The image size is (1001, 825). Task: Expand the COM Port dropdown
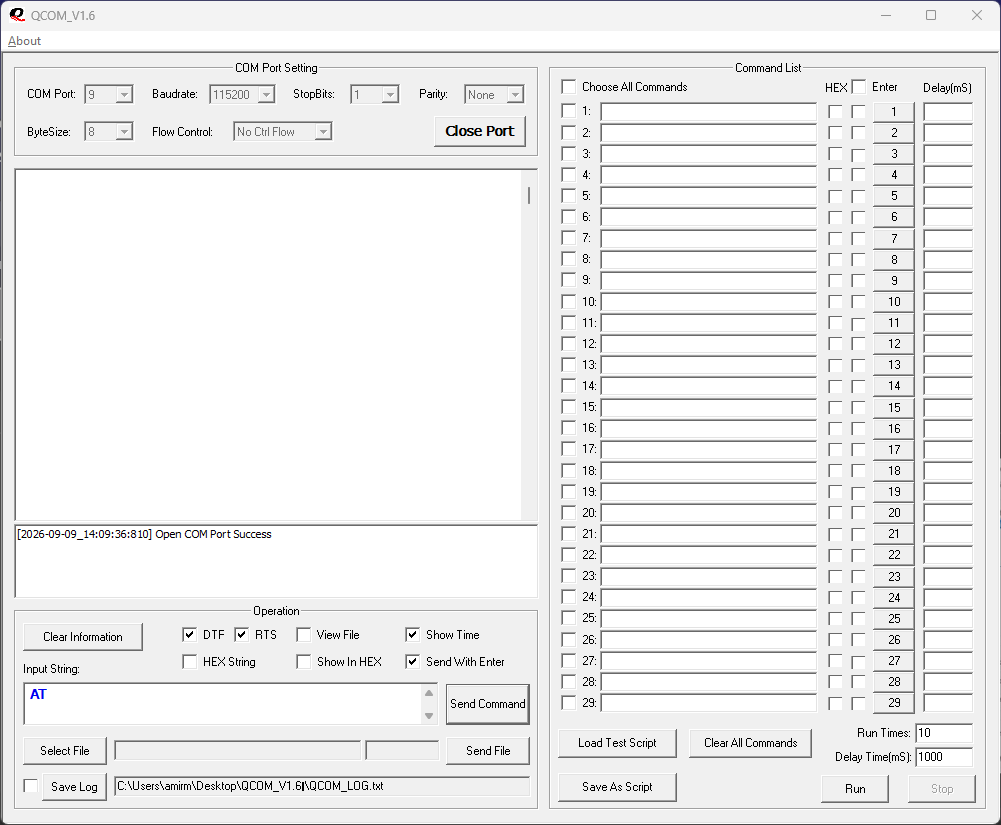pyautogui.click(x=124, y=95)
